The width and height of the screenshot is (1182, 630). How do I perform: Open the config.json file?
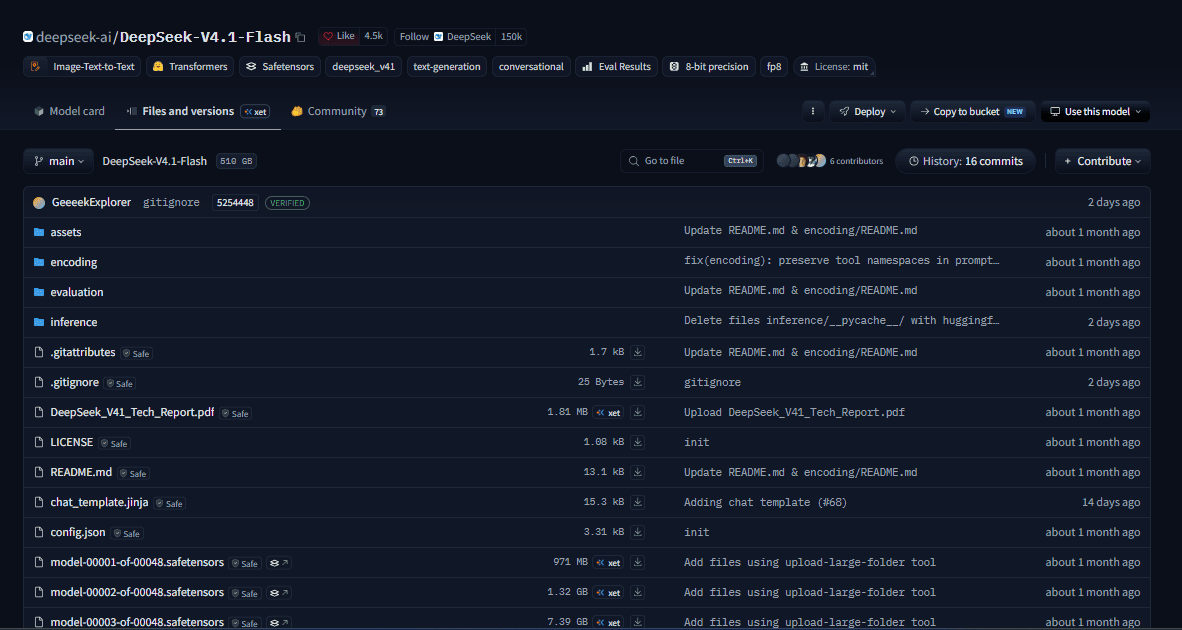pos(78,532)
